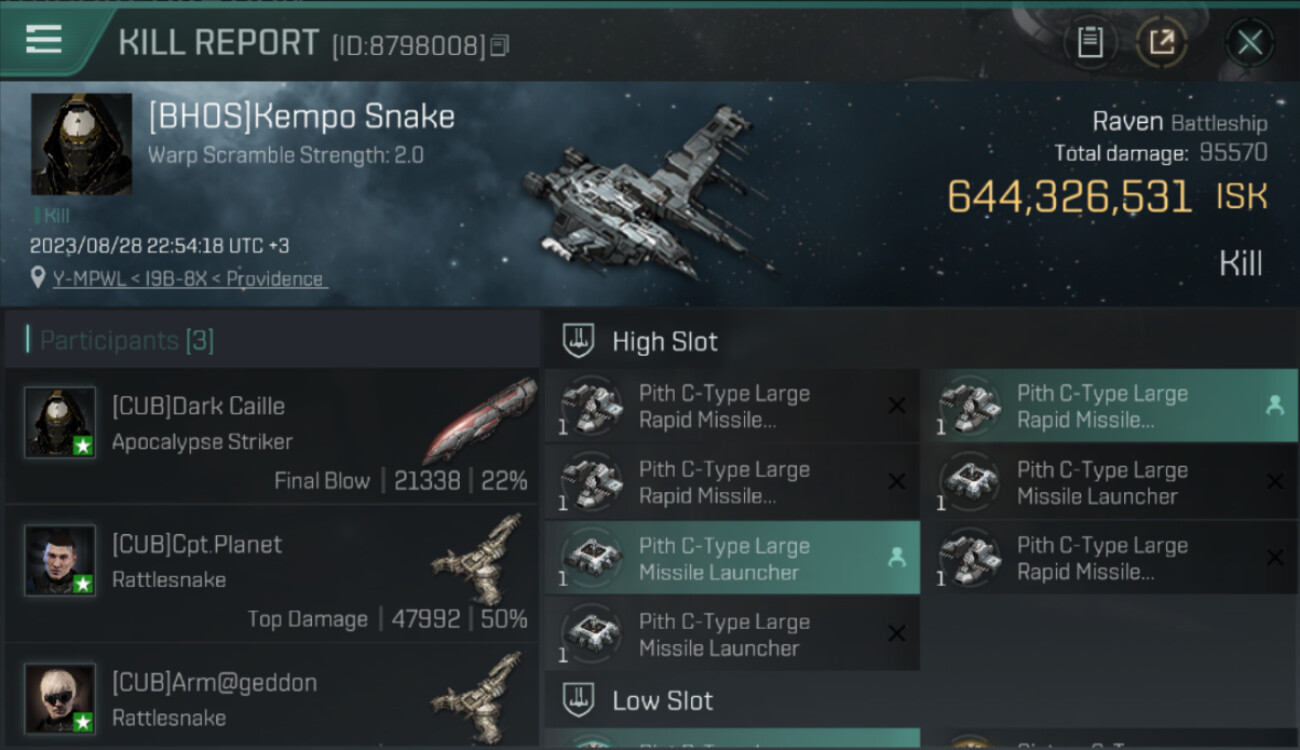Click person icon on highlighted Missile Launcher
Screen dimensions: 1300x750
pyautogui.click(x=897, y=557)
